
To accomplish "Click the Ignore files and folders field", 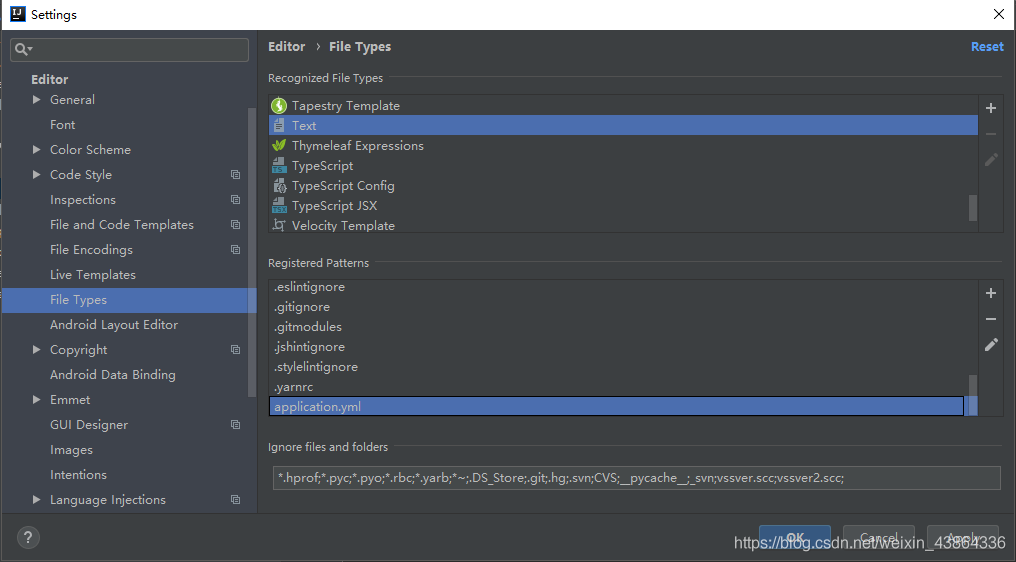I will pyautogui.click(x=636, y=478).
